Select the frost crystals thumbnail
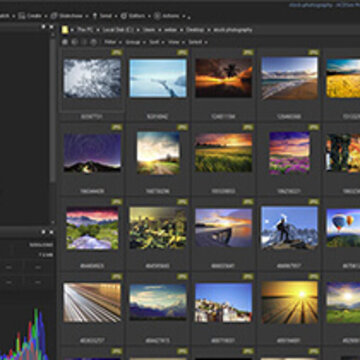Screen dimensions: 360x360 [x=92, y=78]
